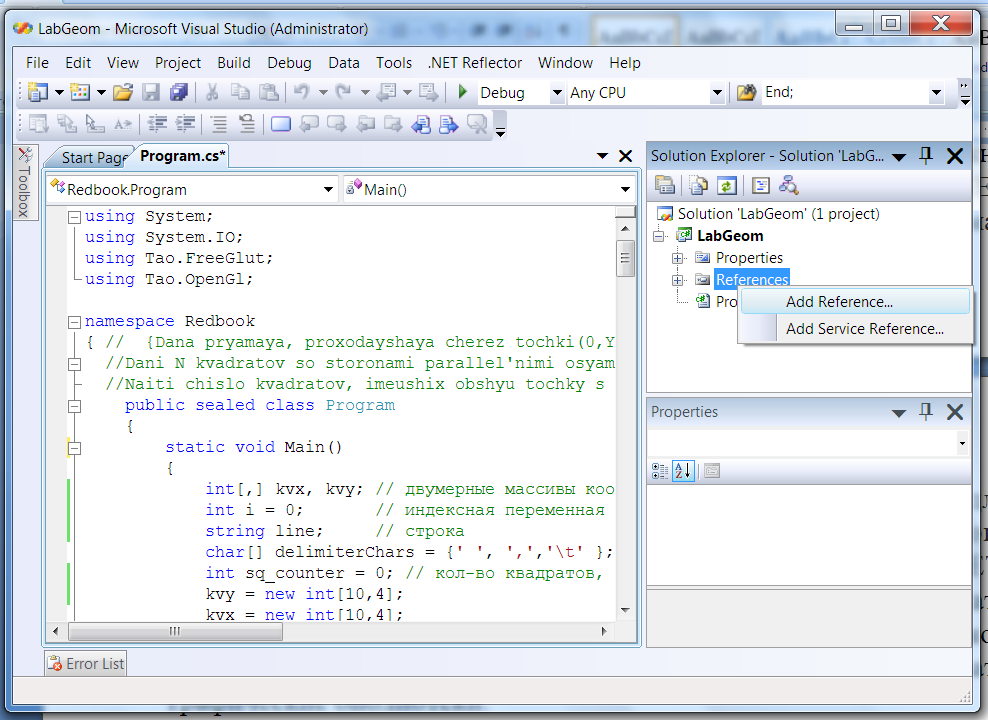The height and width of the screenshot is (720, 988).
Task: Click the Decrease Indent icon
Action: click(x=157, y=123)
